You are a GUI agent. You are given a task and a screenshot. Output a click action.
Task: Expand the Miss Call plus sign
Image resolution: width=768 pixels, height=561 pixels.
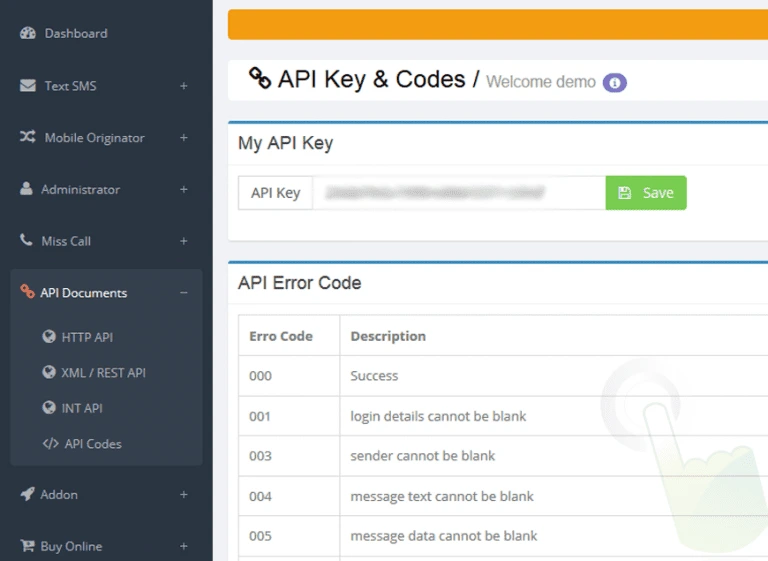point(183,241)
